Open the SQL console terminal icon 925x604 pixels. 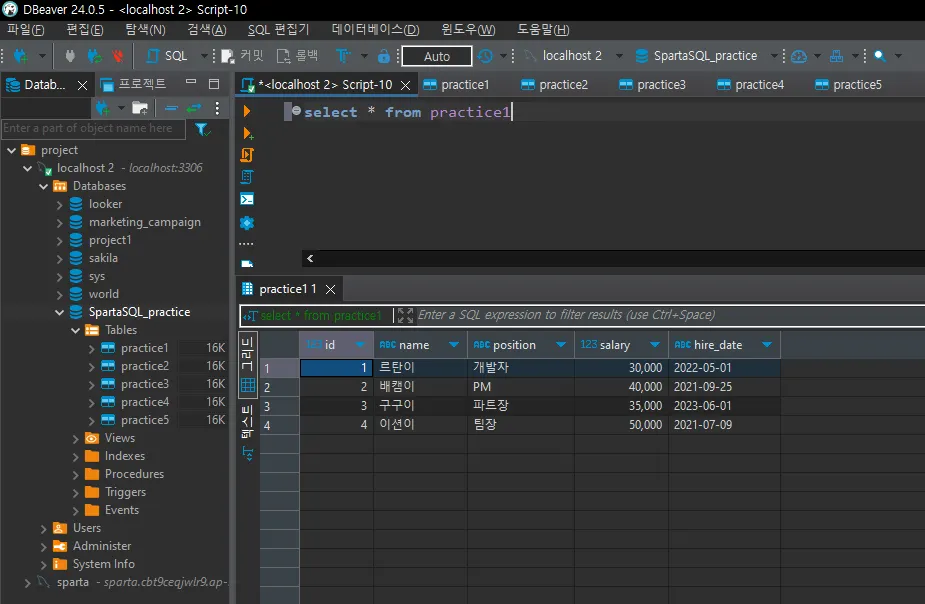[x=247, y=199]
